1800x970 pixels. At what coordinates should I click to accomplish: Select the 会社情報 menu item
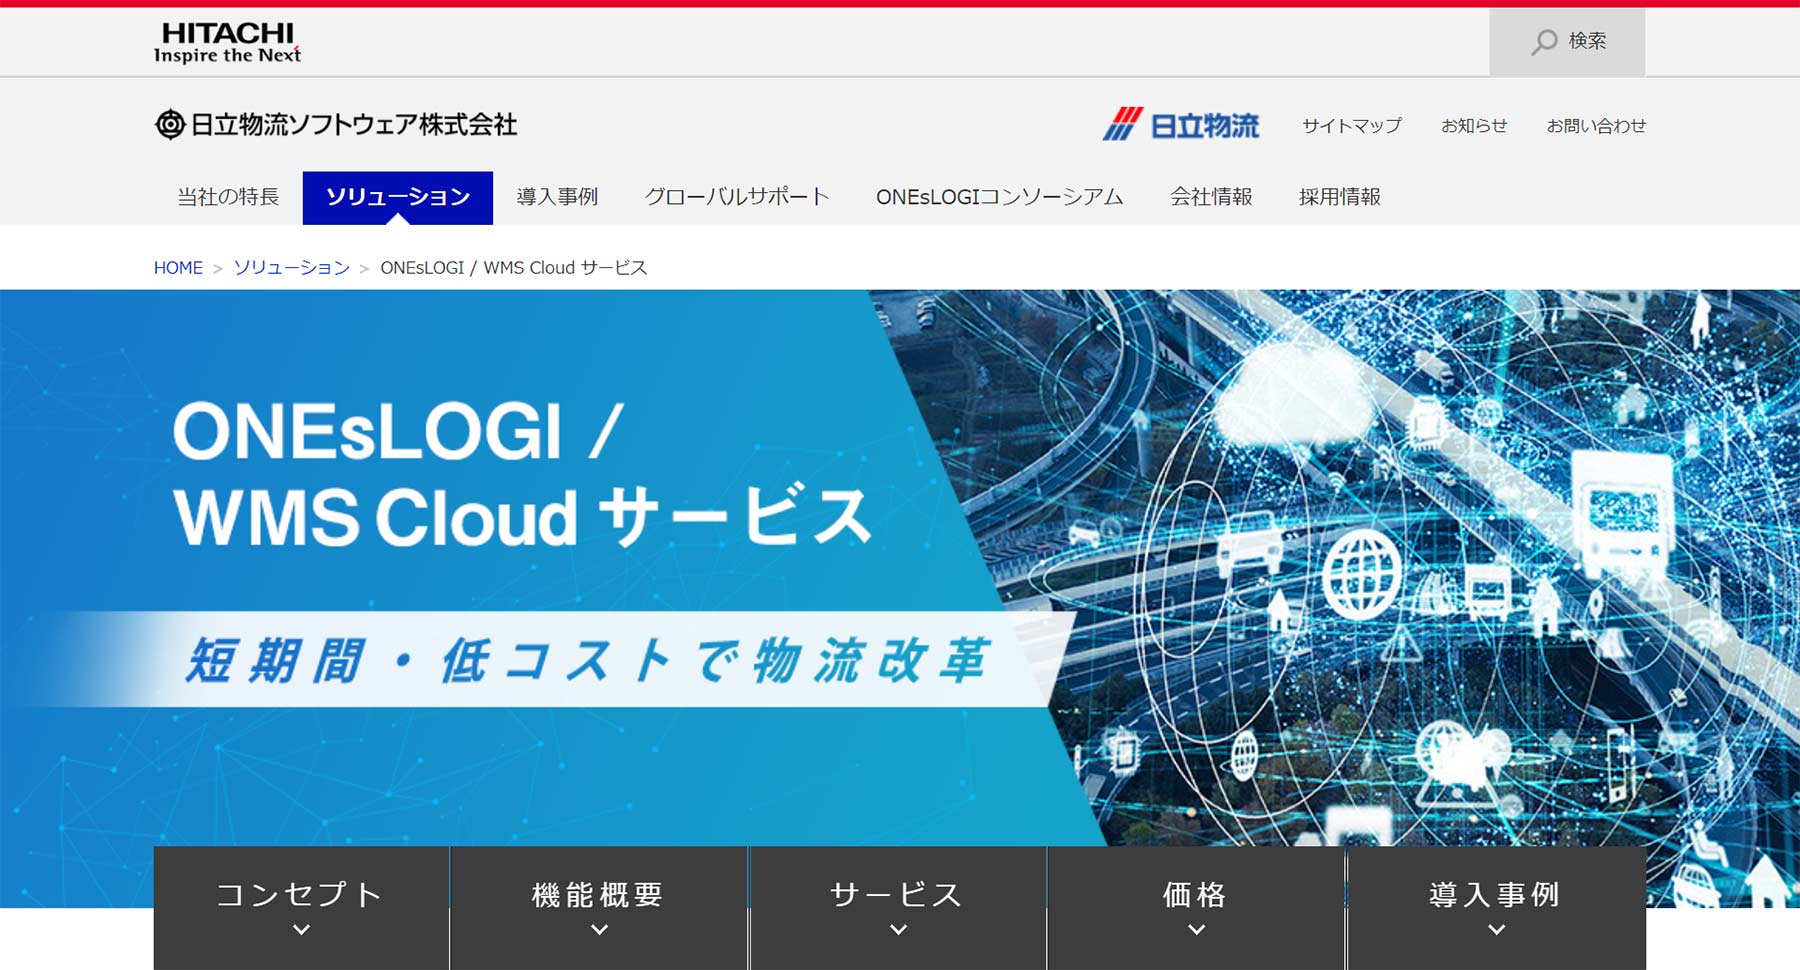(1211, 197)
